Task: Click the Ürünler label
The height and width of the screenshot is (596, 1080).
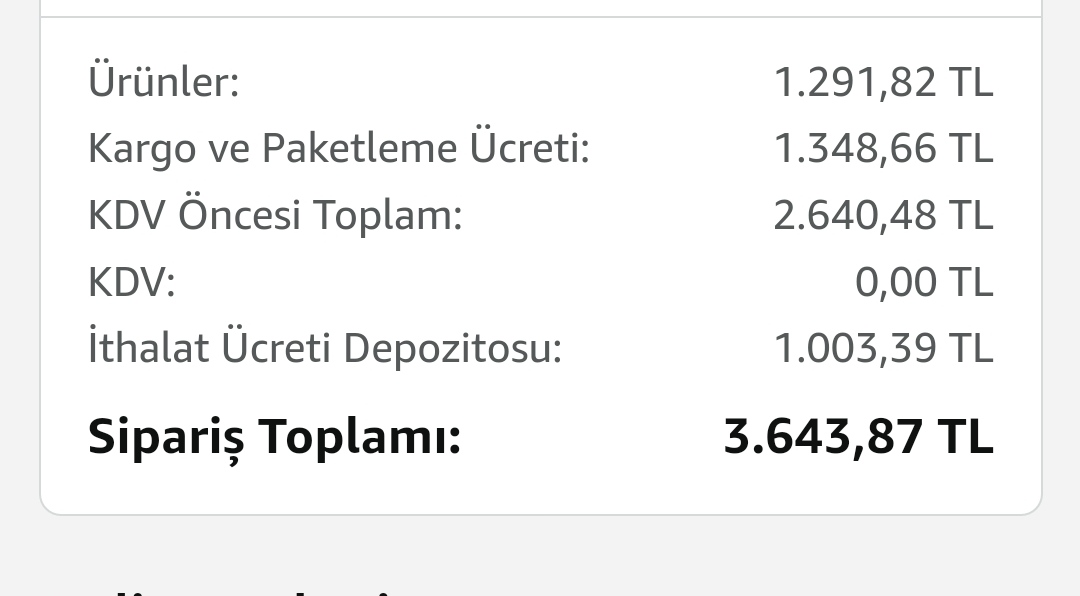Action: [164, 82]
